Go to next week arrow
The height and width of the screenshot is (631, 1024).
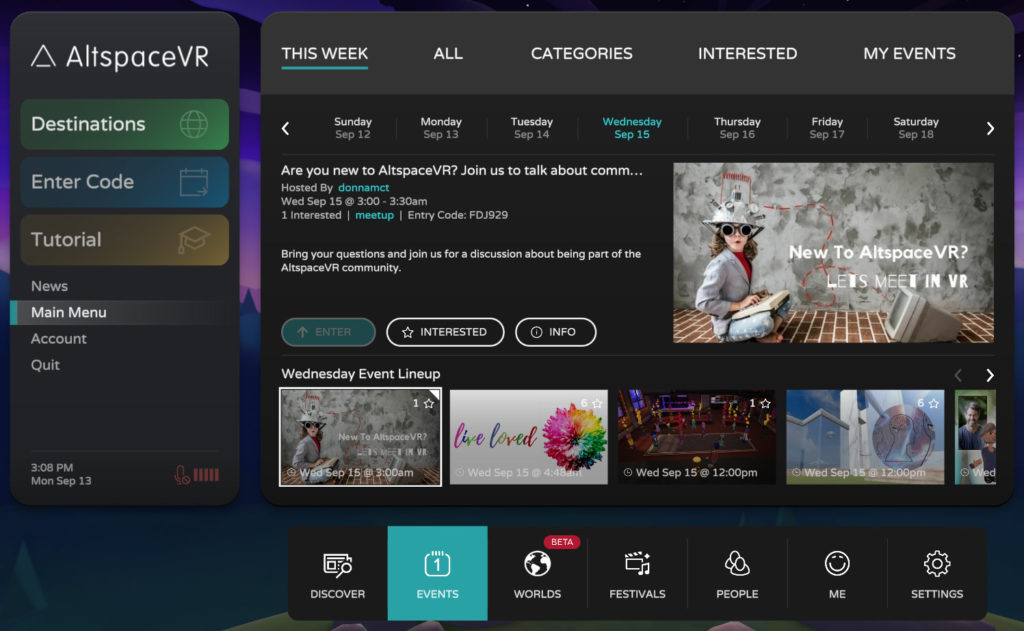(x=990, y=128)
